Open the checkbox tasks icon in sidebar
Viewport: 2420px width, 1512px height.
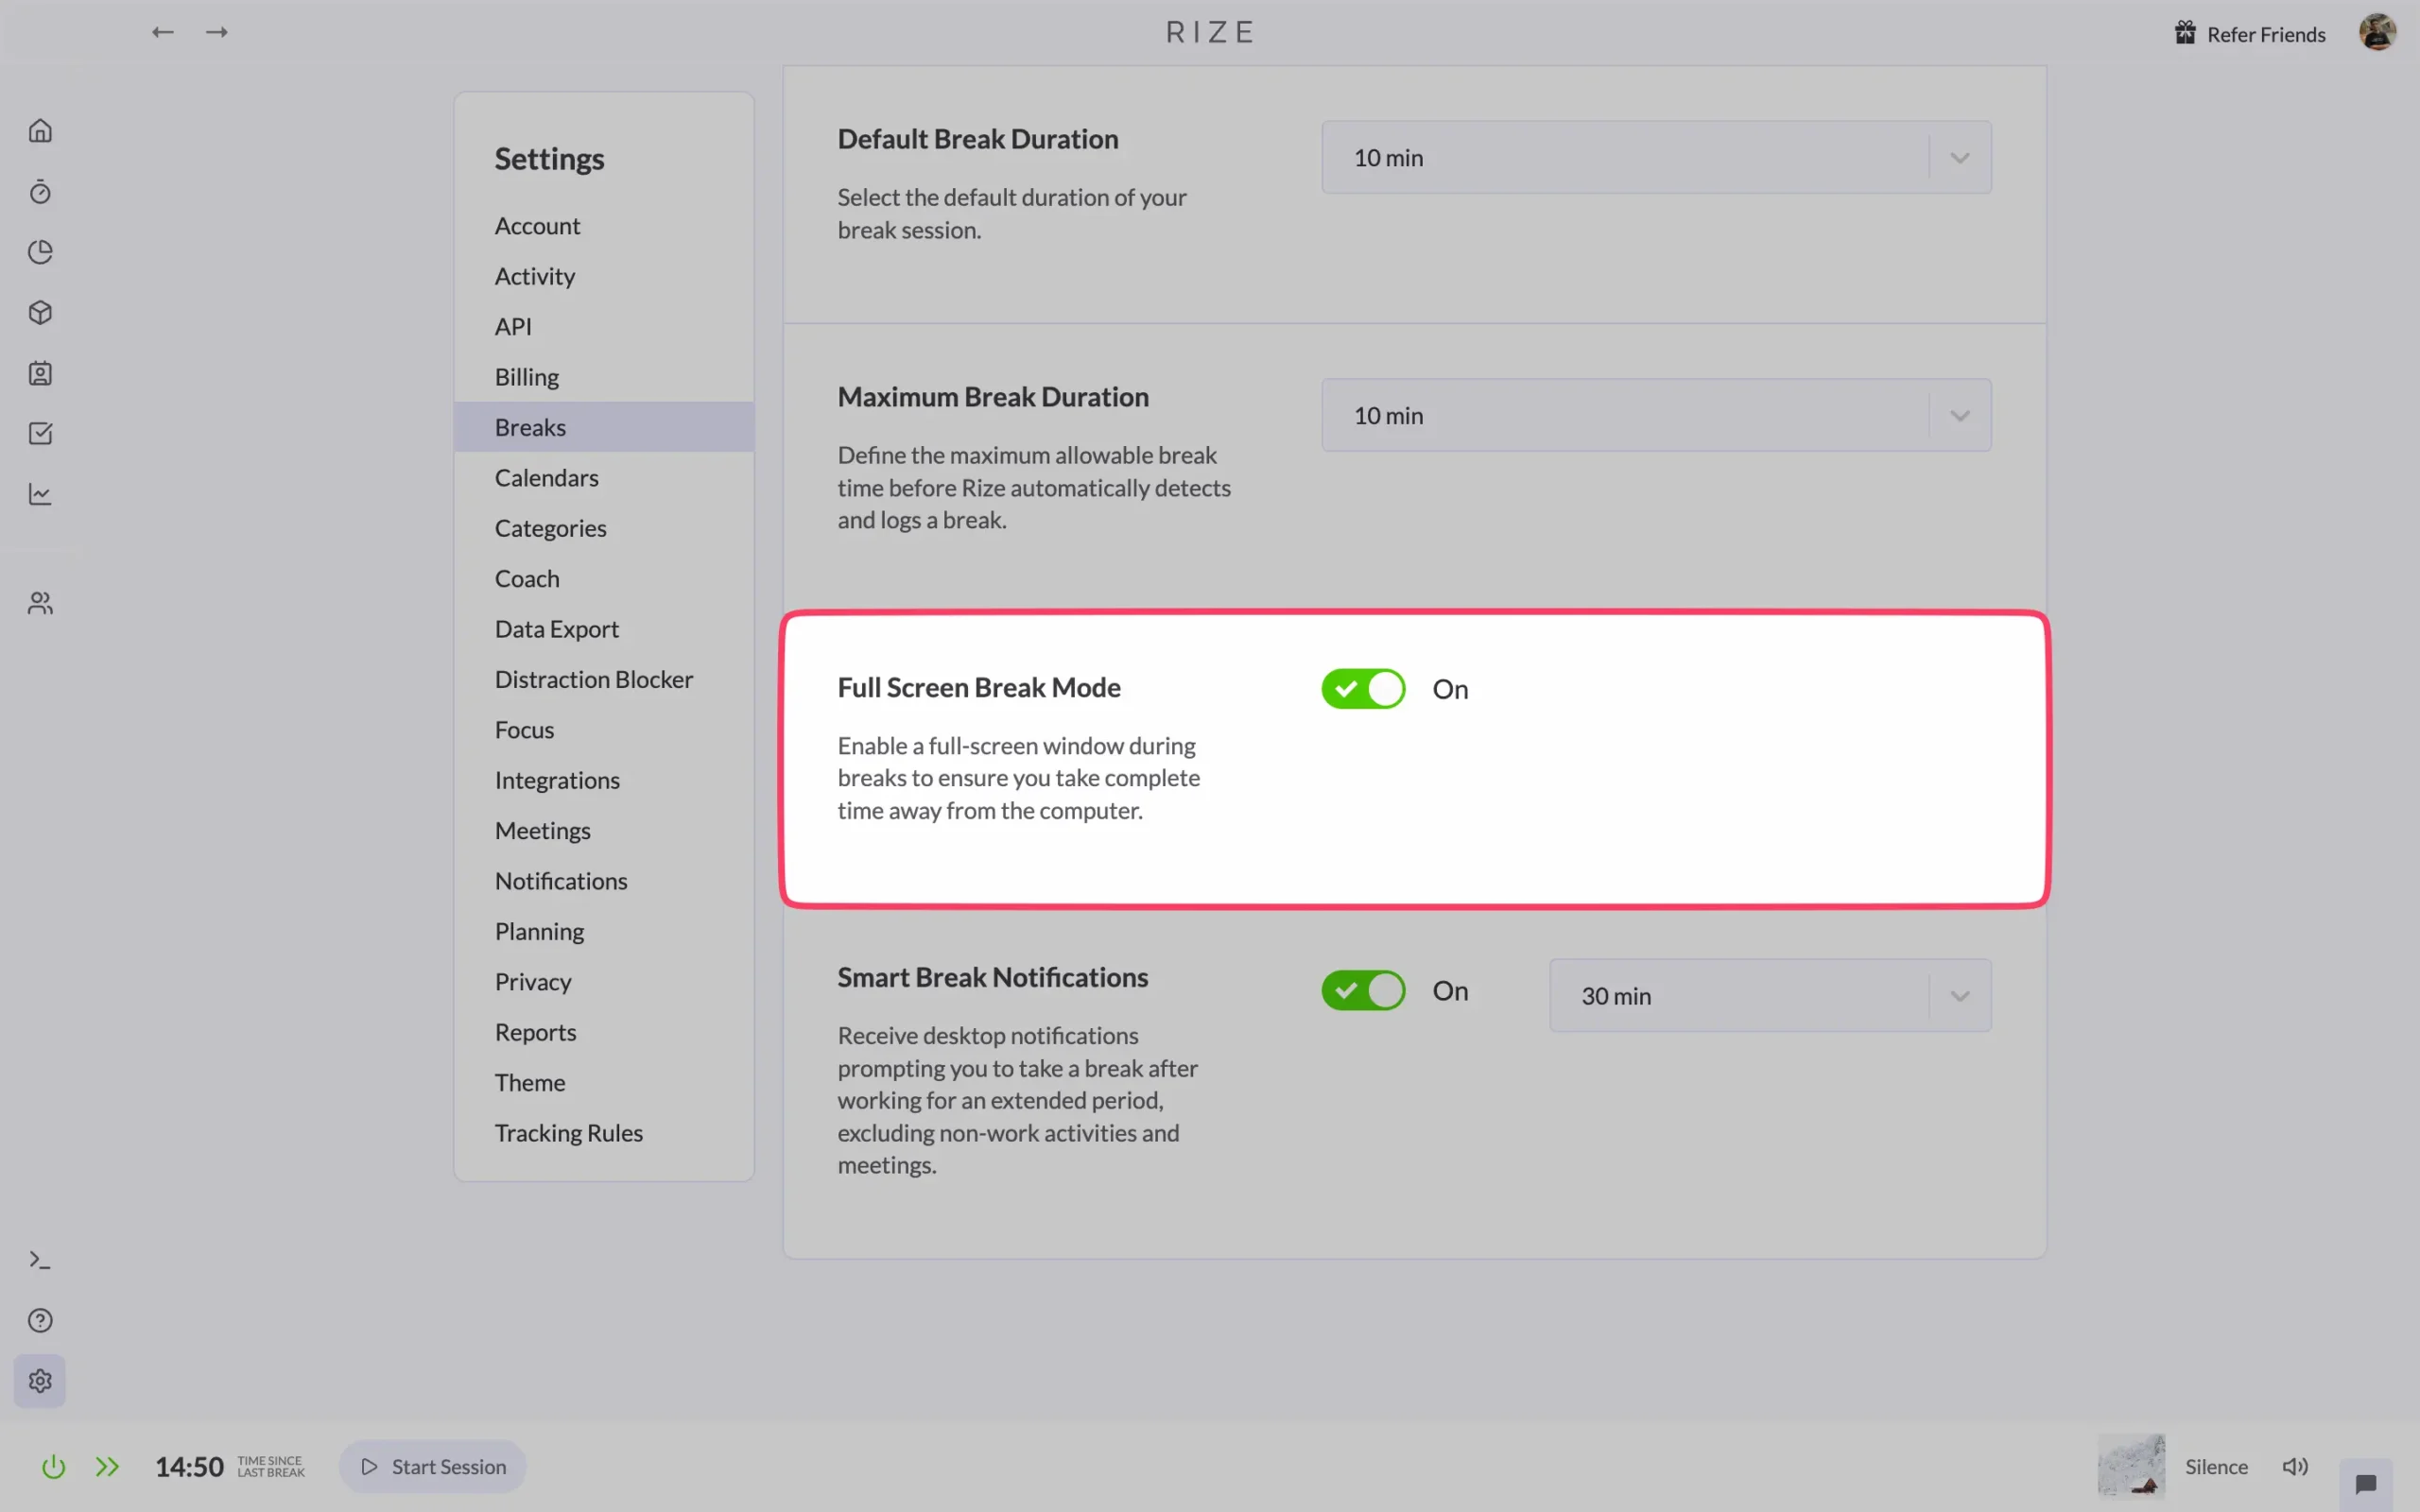pos(40,433)
